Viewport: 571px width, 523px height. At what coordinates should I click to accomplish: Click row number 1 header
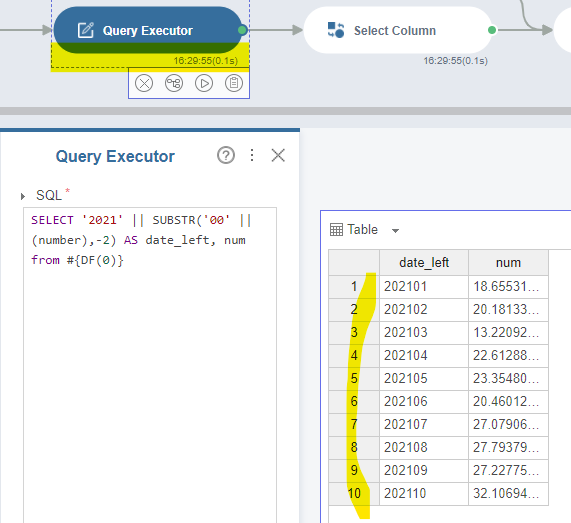(x=354, y=287)
